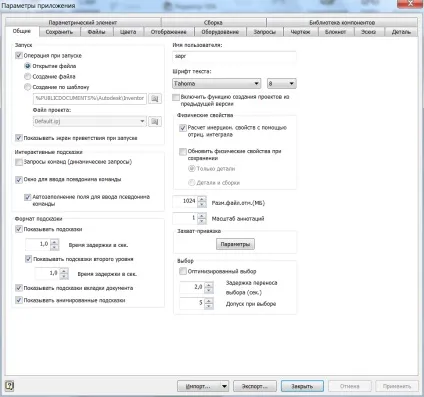This screenshot has width=424, height=397.
Task: Click 'Задержка переноса выбора' spinner
Action: [209, 287]
